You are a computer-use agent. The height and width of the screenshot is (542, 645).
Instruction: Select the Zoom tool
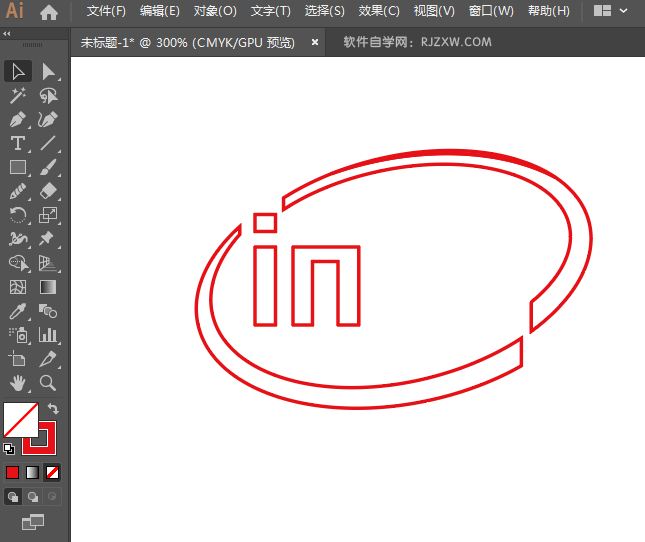(x=48, y=383)
